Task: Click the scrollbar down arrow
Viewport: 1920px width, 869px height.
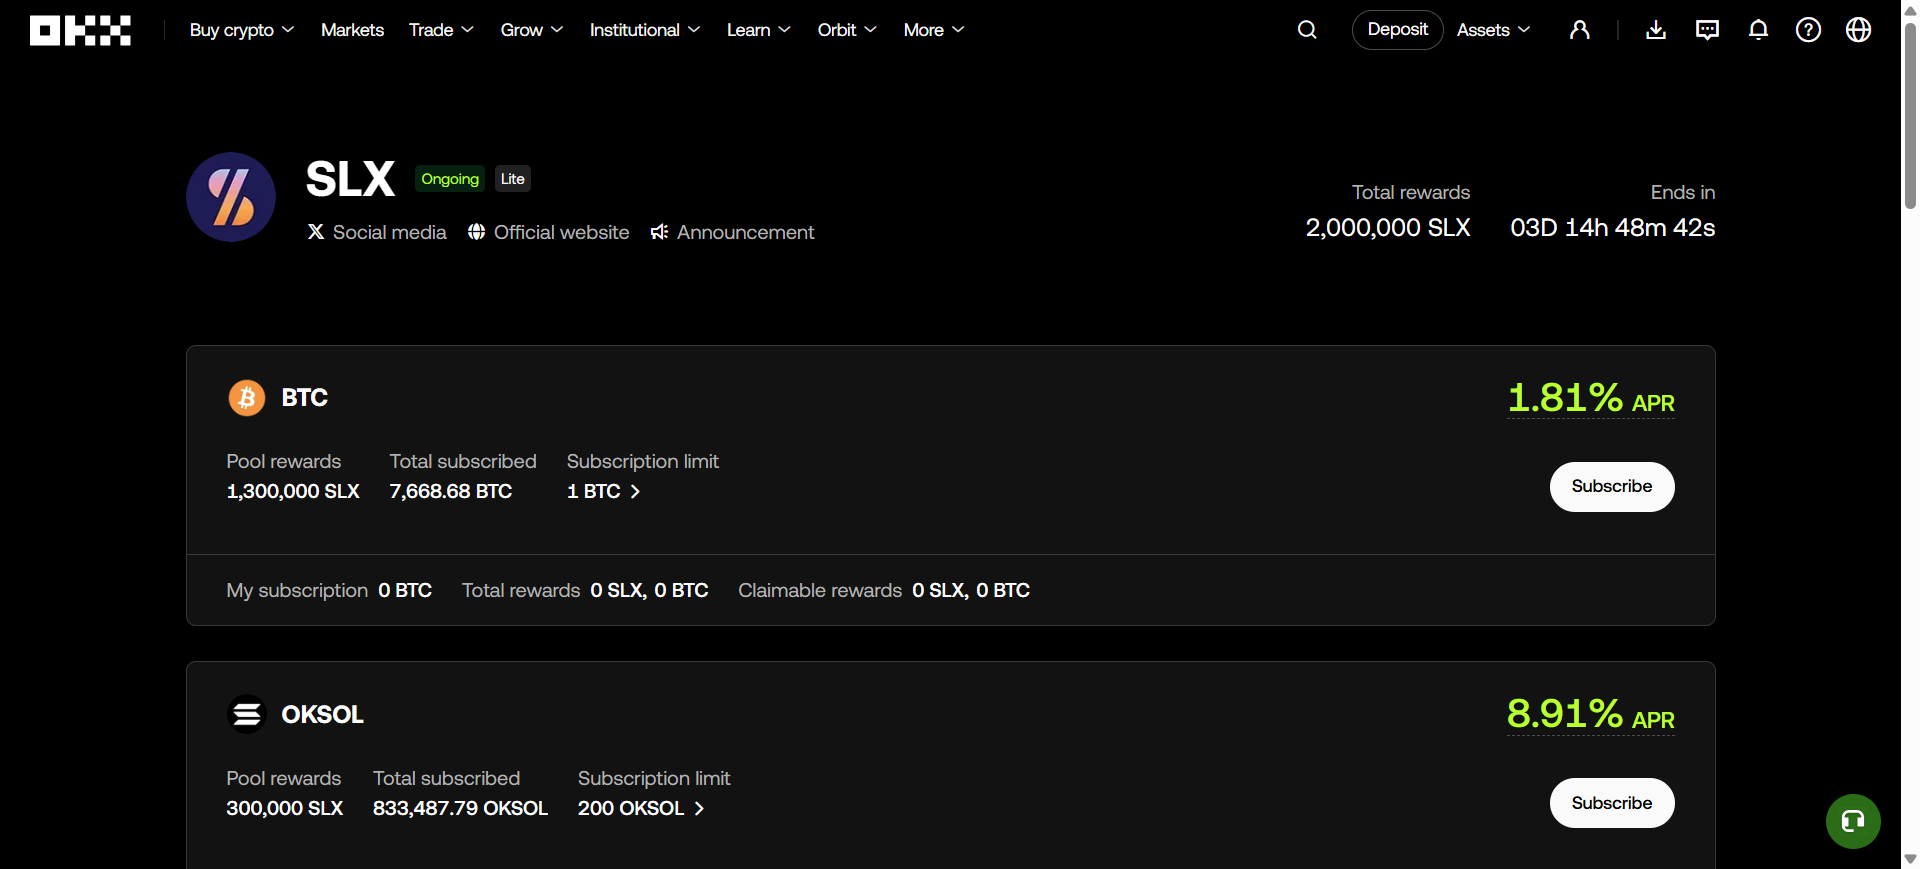Action: (1910, 859)
